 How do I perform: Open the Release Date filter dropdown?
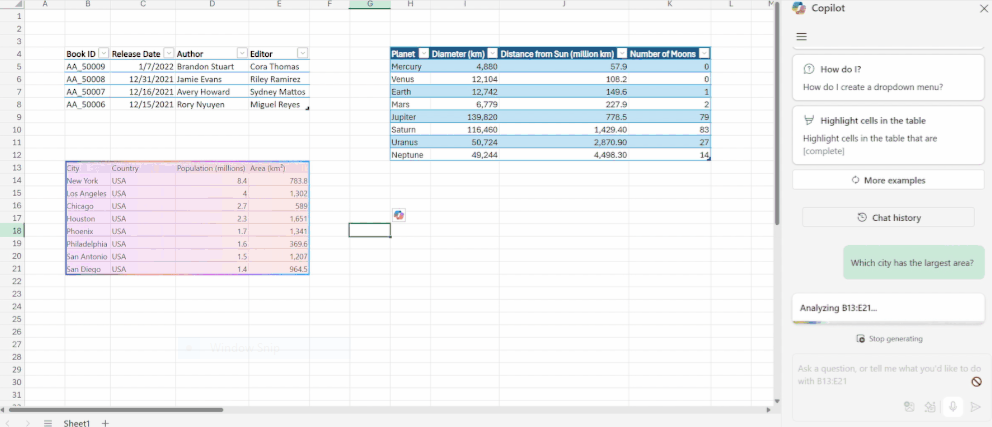[168, 53]
